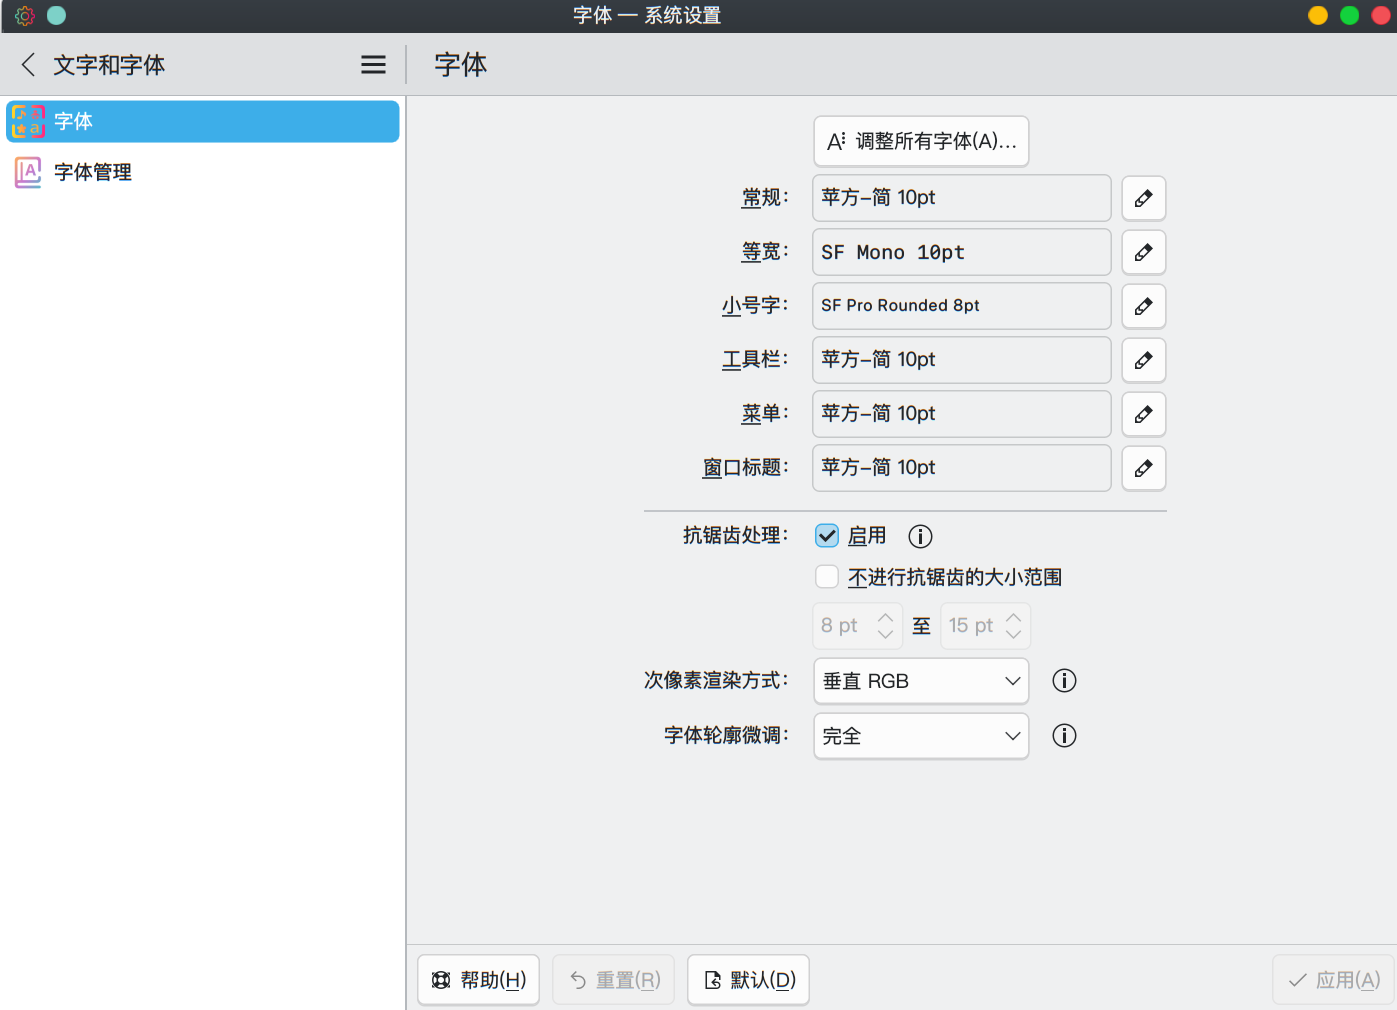The width and height of the screenshot is (1397, 1010).
Task: Click the 默认(D) button at the bottom
Action: 748,979
